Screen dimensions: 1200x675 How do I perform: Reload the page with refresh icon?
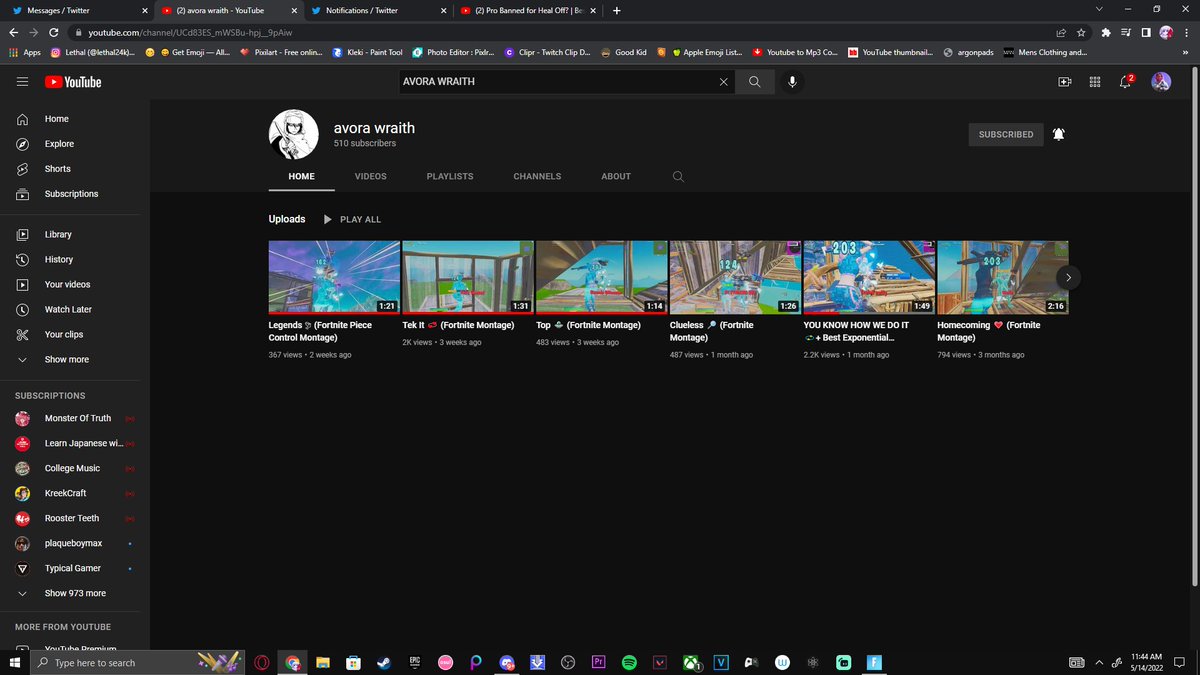coord(54,32)
